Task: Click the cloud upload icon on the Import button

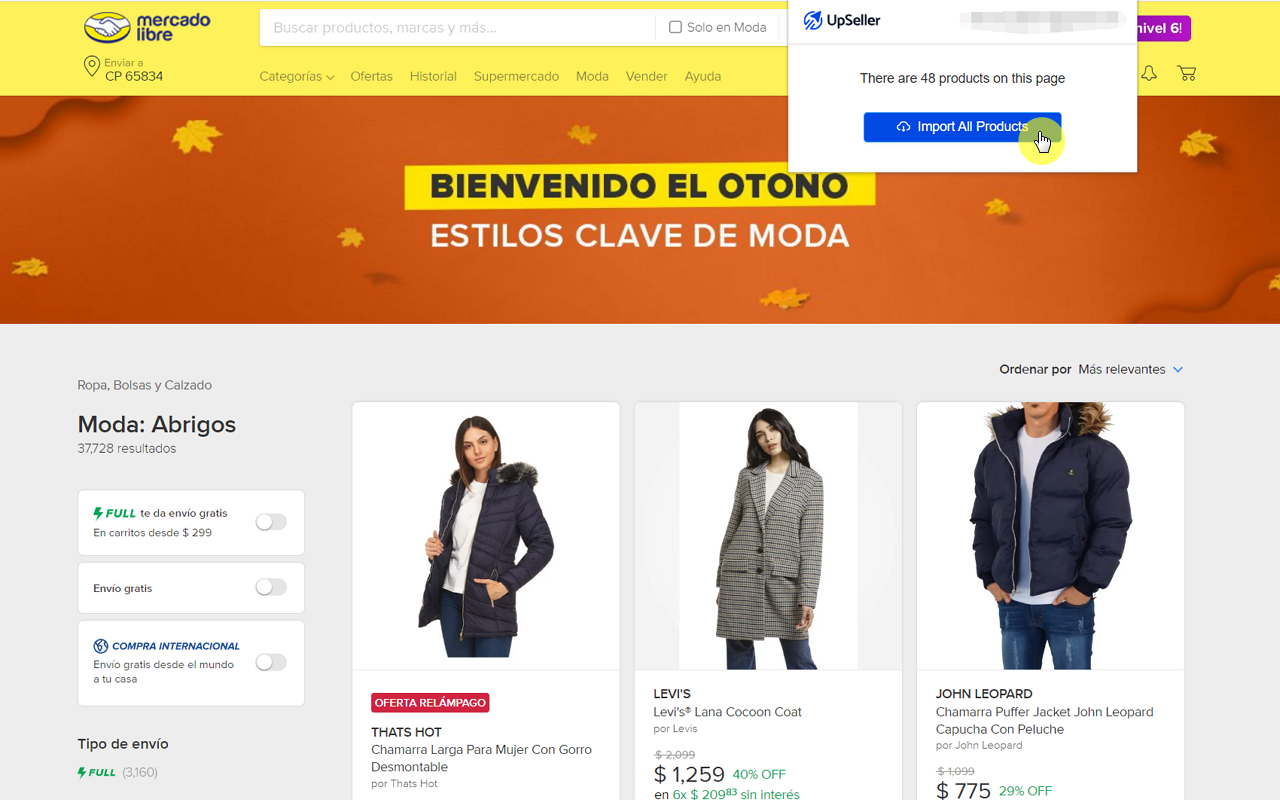Action: [x=903, y=127]
